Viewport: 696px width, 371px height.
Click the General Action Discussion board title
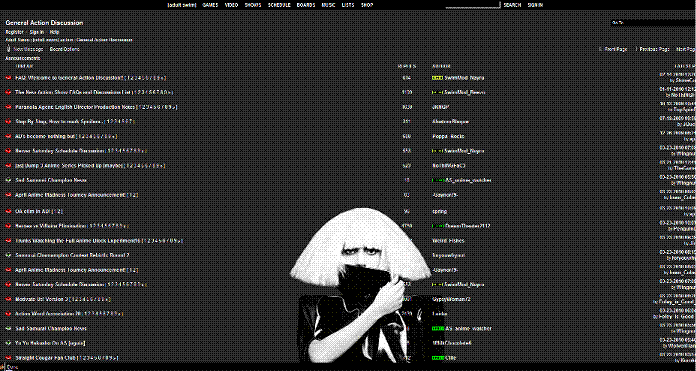click(x=44, y=23)
